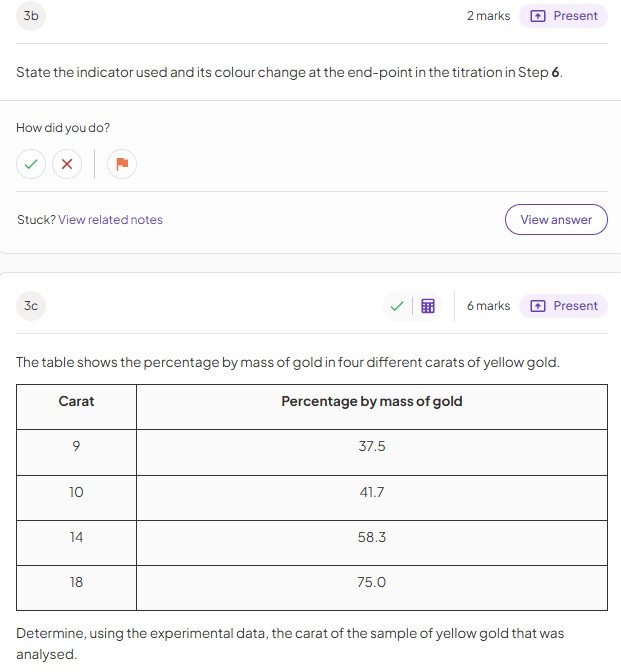Select the table cell showing 41.7
The height and width of the screenshot is (672, 621).
(371, 492)
